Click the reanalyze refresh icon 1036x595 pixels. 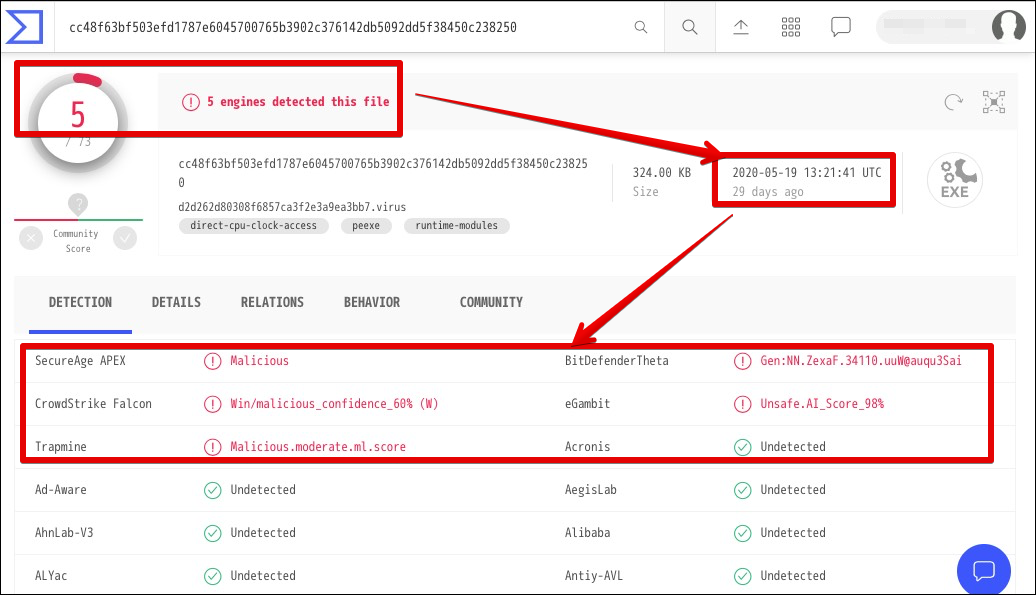coord(954,101)
